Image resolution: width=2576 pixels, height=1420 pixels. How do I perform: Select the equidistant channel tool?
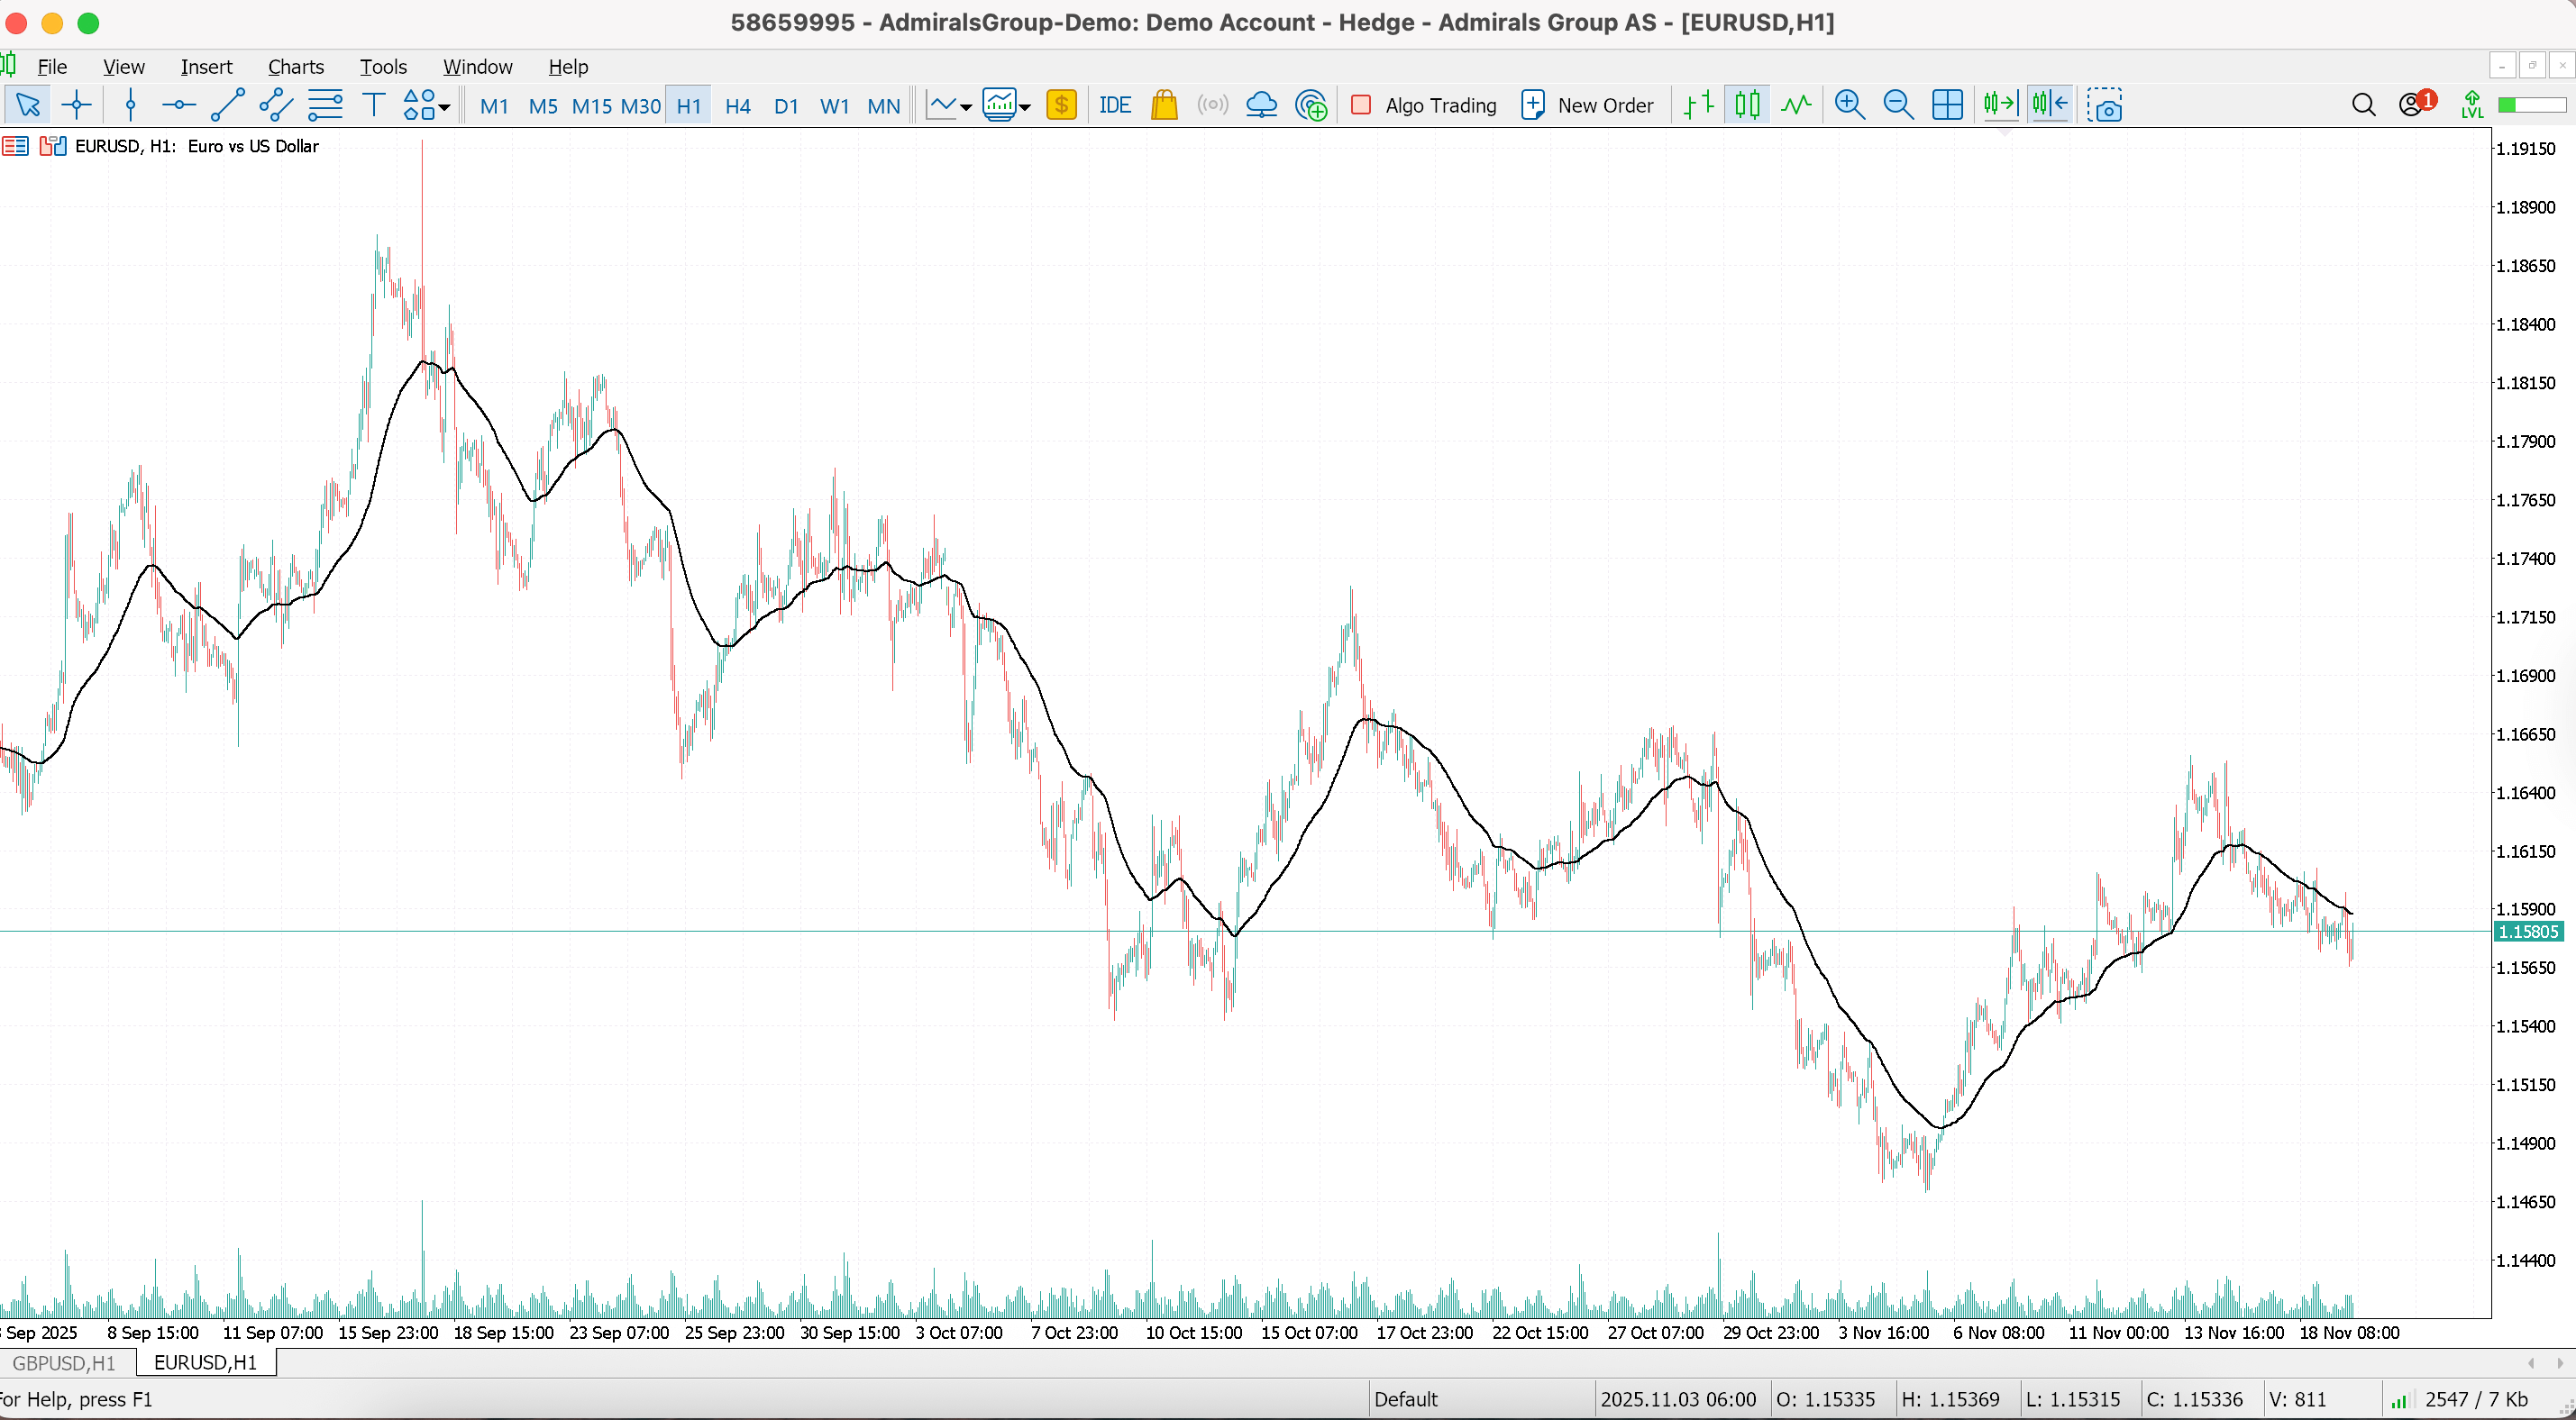coord(276,105)
